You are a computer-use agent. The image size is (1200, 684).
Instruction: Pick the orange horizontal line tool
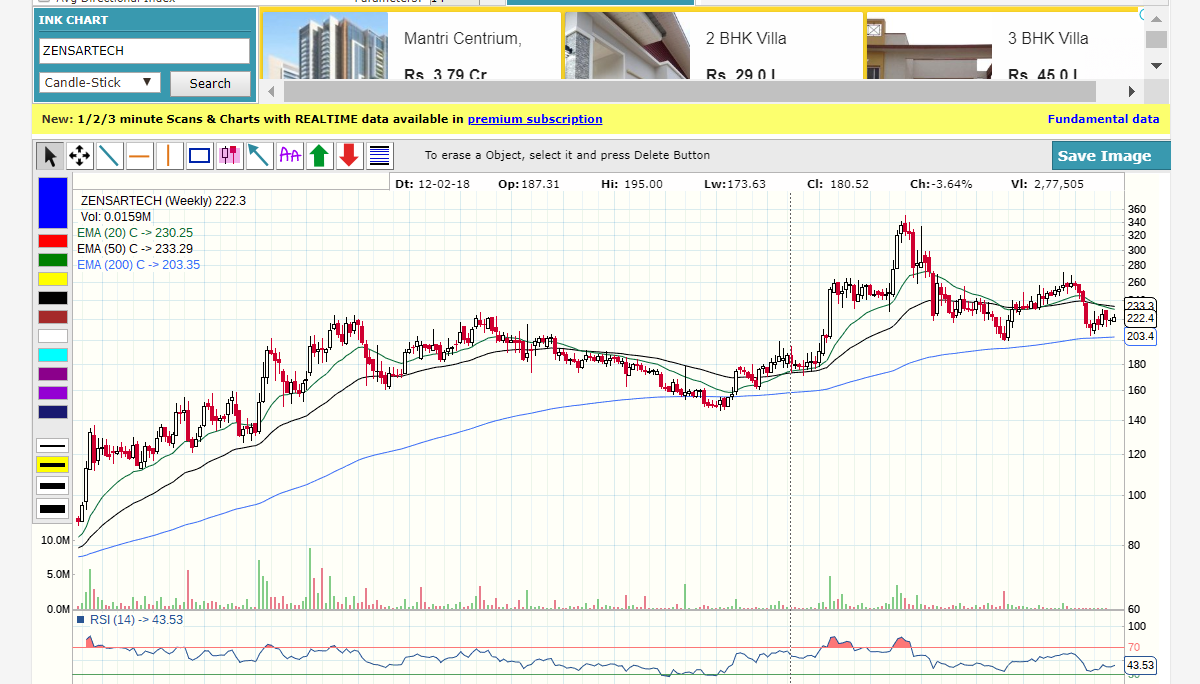(x=139, y=156)
